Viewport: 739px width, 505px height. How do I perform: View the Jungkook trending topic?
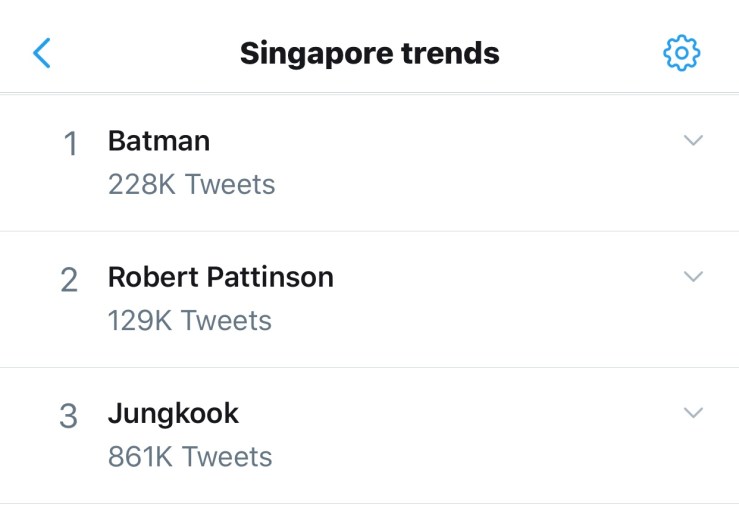click(x=173, y=413)
